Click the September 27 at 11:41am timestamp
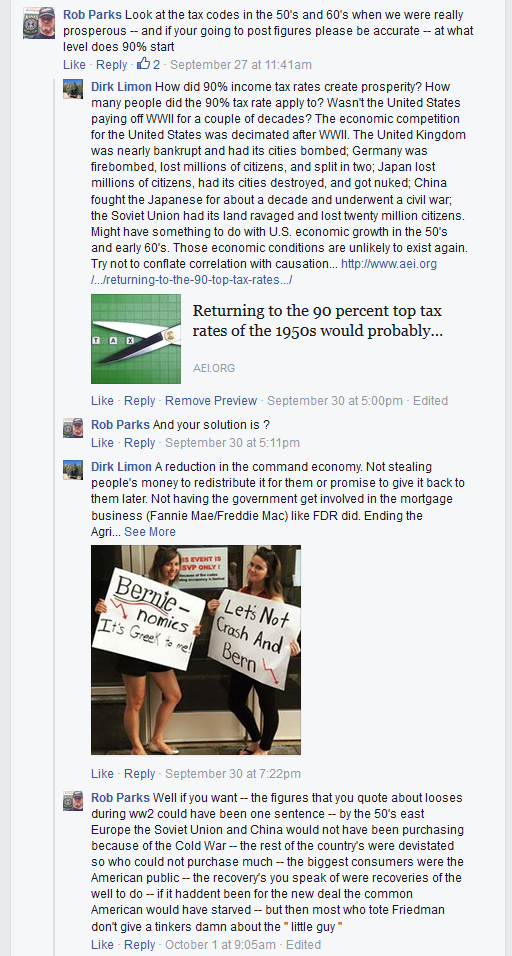 tap(241, 64)
